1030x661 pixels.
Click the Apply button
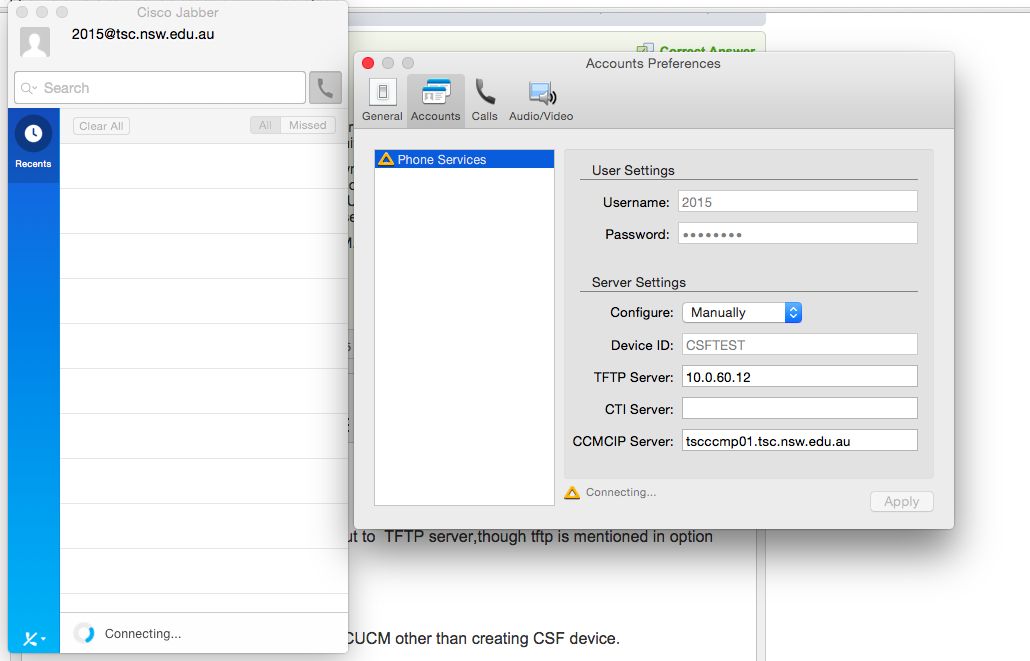901,501
